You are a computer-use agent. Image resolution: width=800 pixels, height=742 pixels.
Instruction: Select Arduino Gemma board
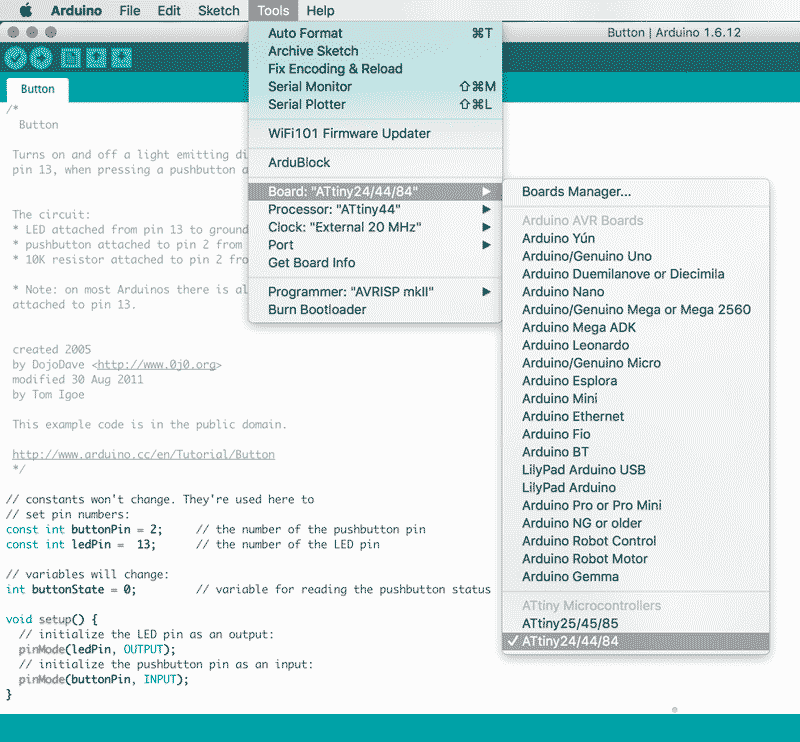point(636,577)
